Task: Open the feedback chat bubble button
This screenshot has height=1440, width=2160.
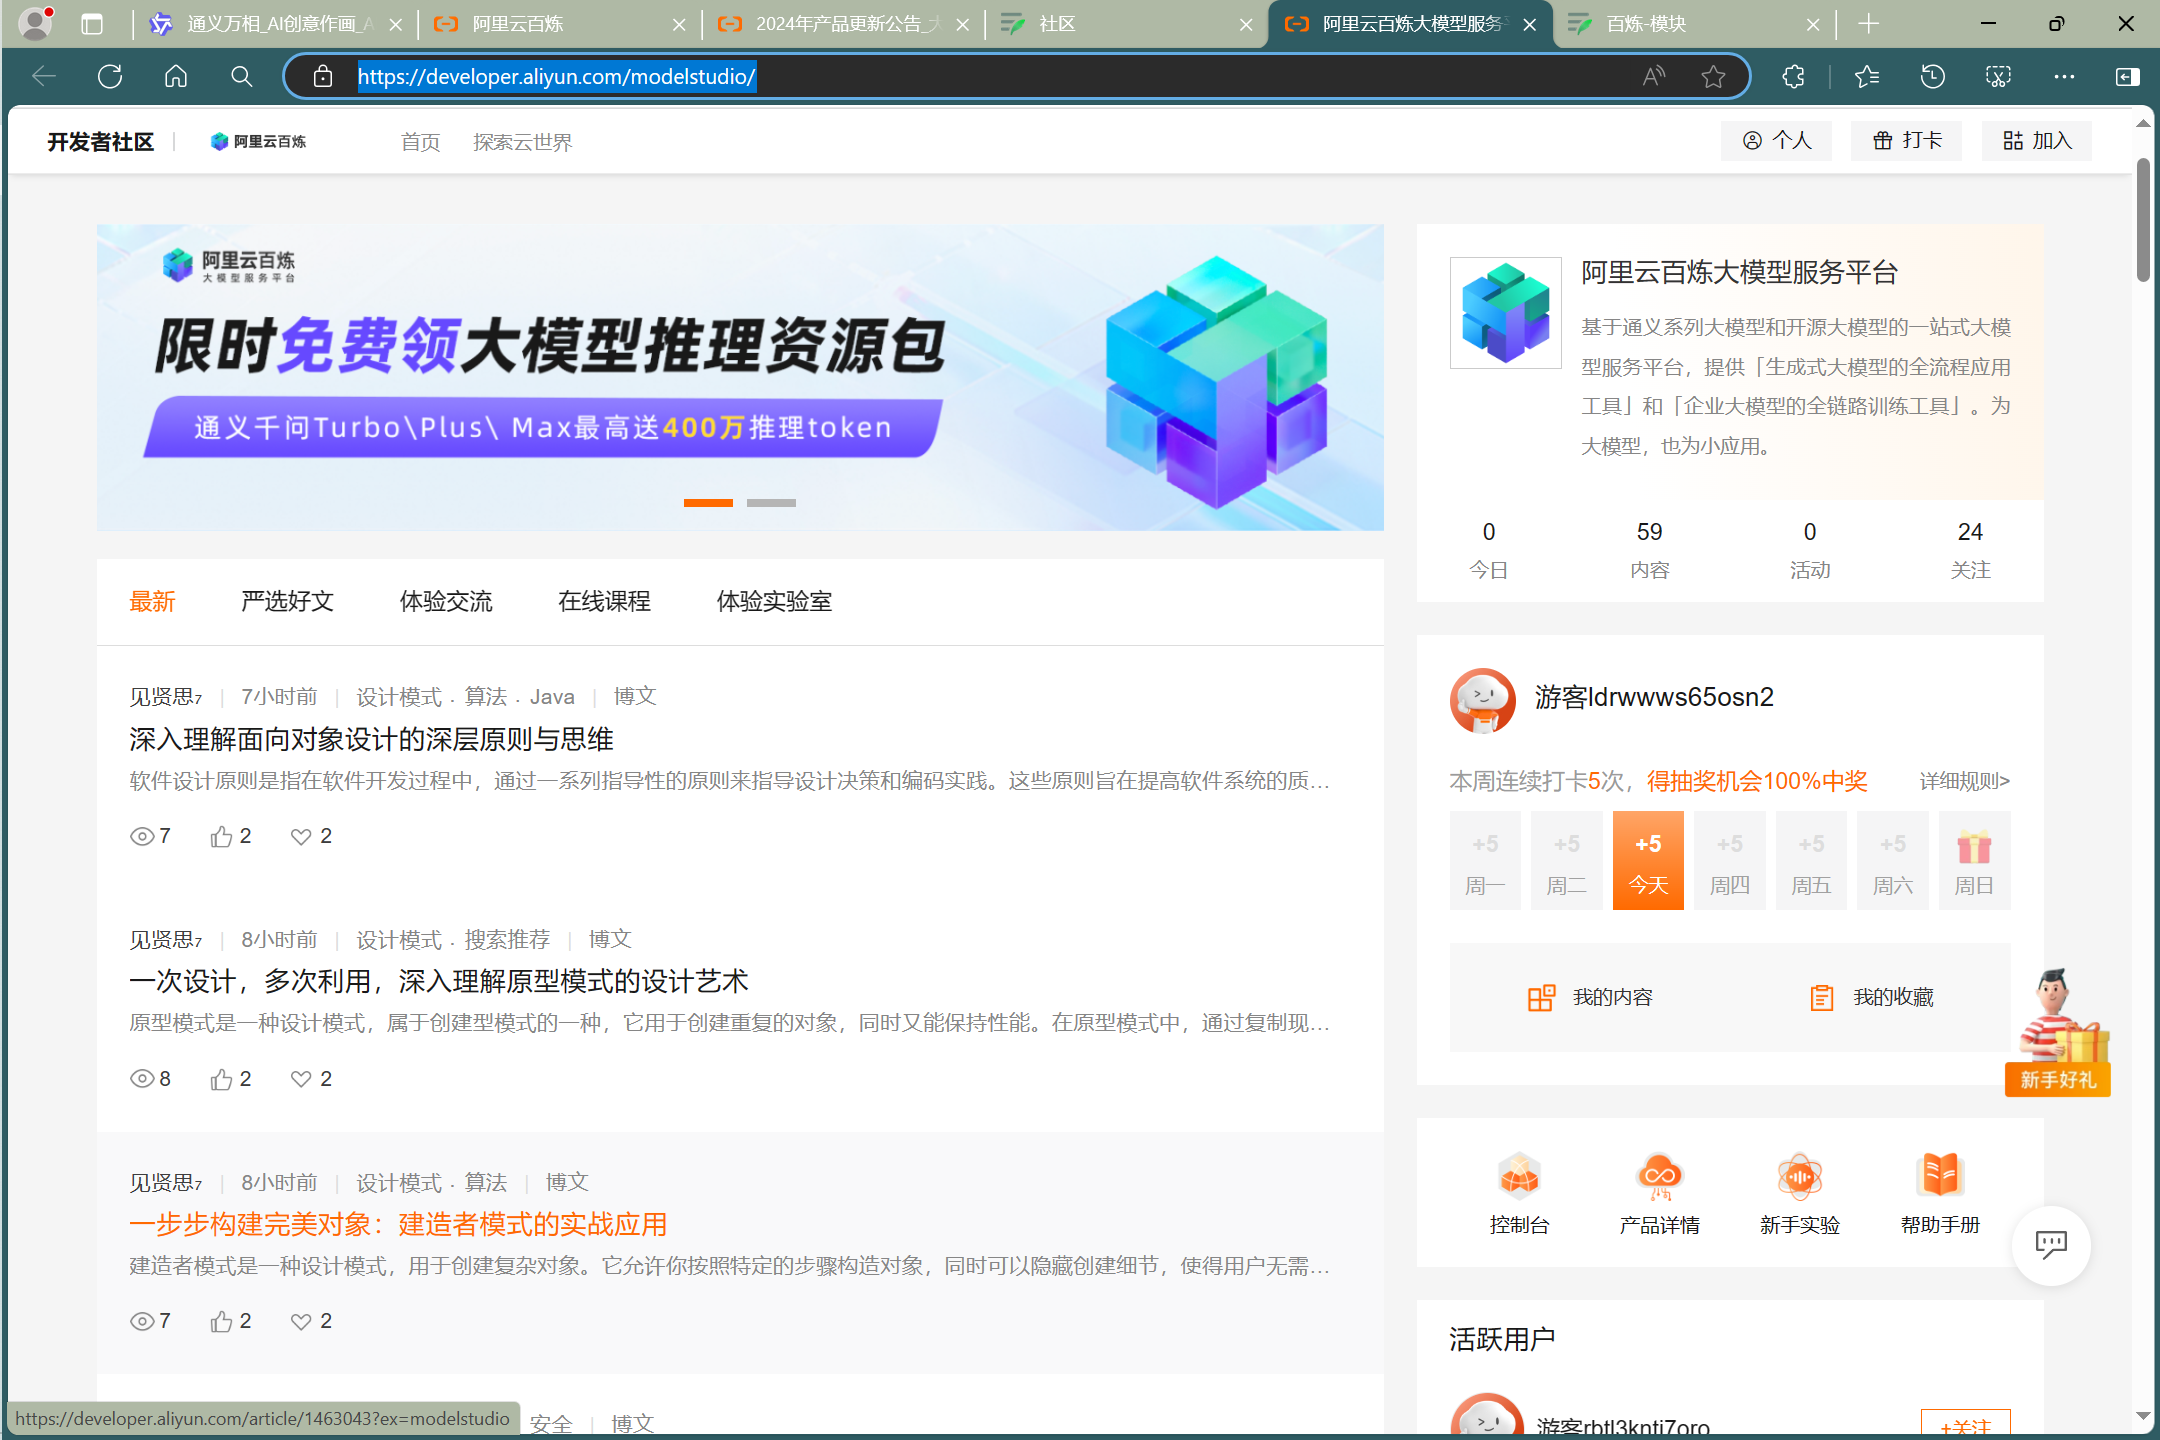Action: (2051, 1245)
